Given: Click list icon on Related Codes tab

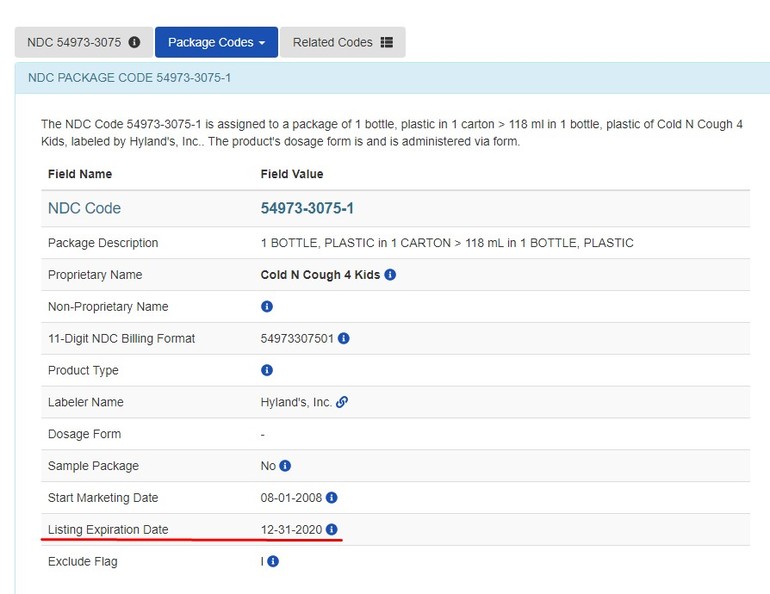Looking at the screenshot, I should (x=387, y=43).
